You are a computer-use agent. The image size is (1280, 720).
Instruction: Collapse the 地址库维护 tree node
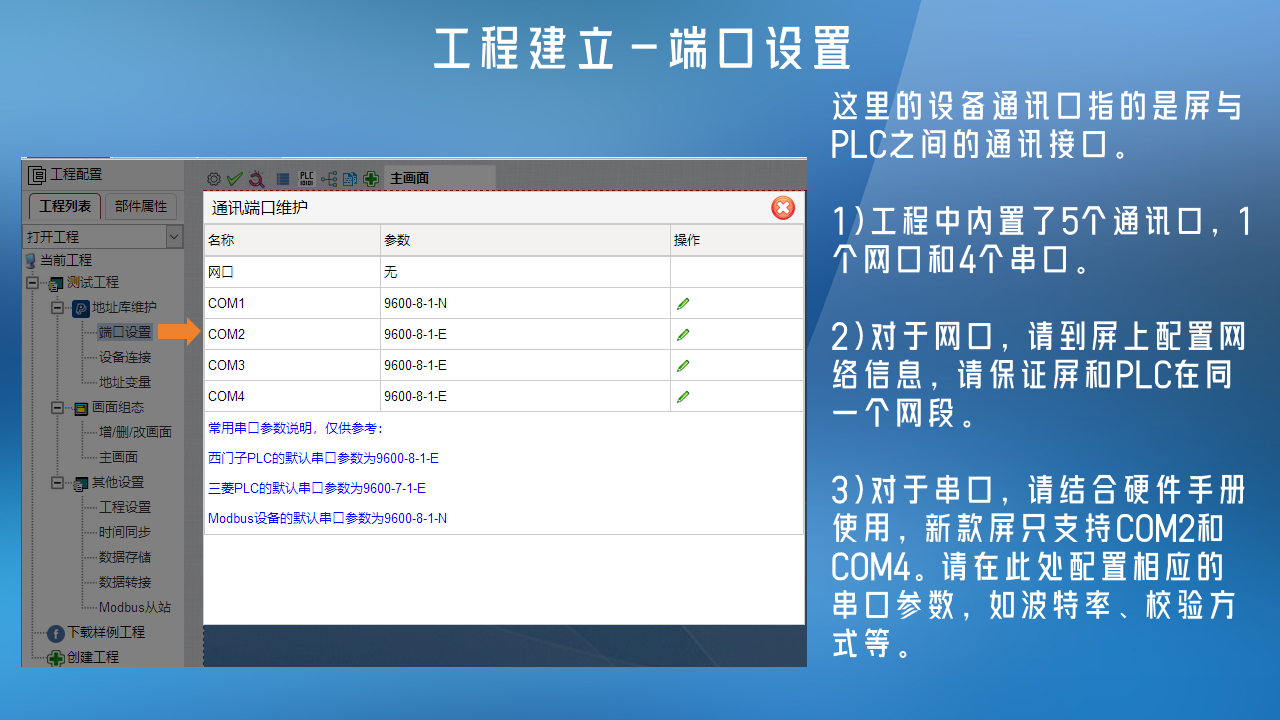click(x=57, y=308)
